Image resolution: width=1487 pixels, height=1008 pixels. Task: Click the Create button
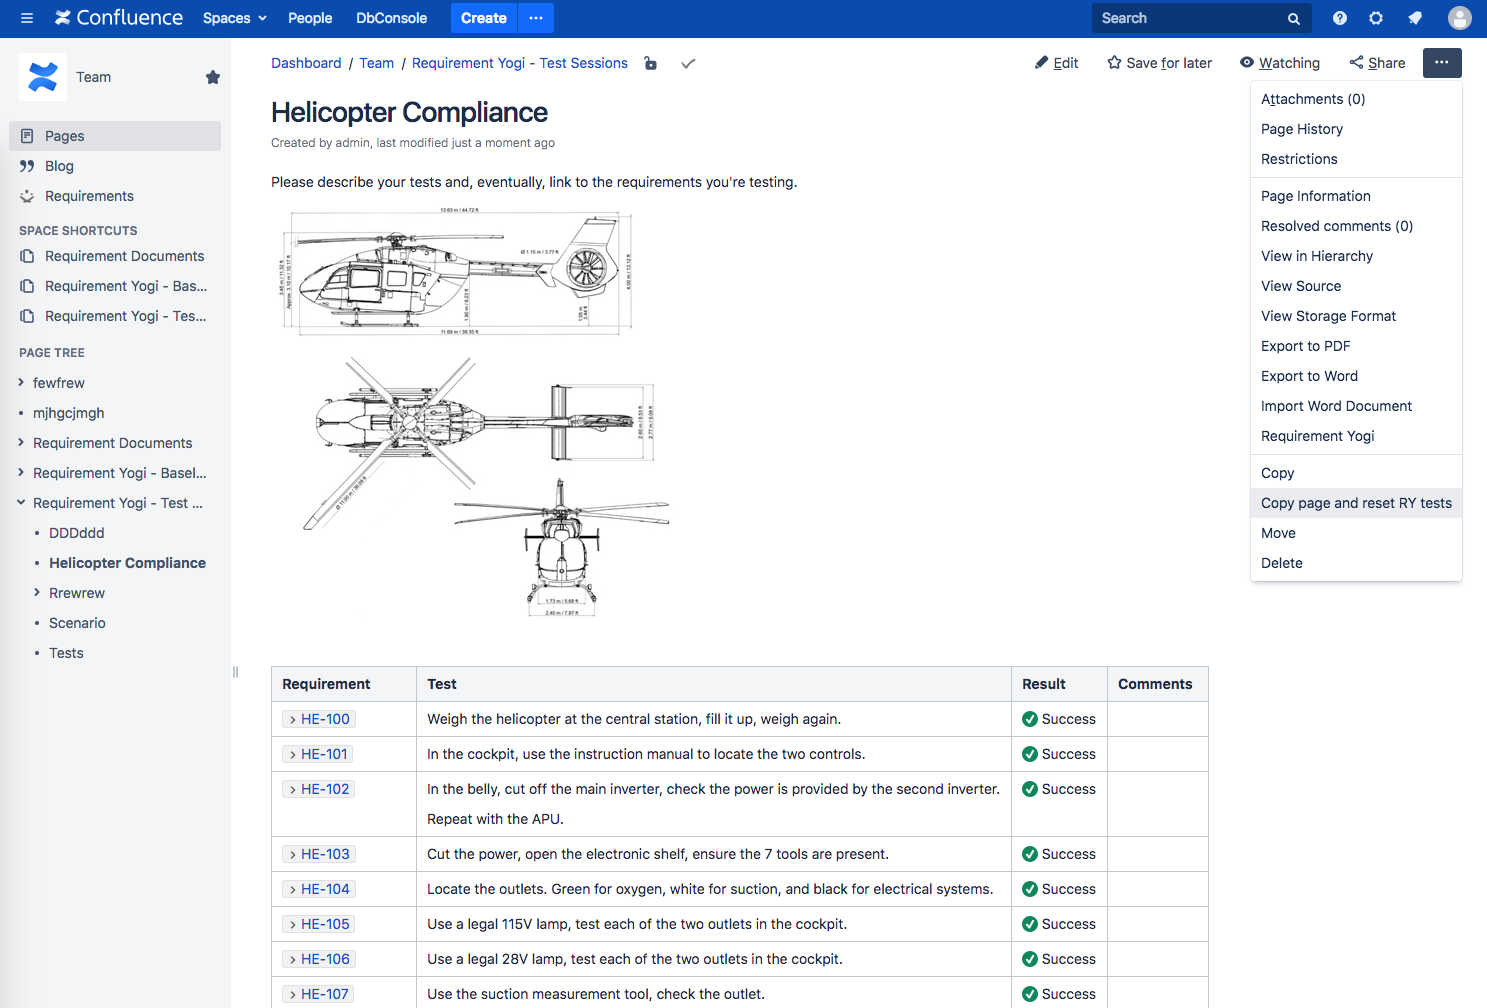coord(483,18)
